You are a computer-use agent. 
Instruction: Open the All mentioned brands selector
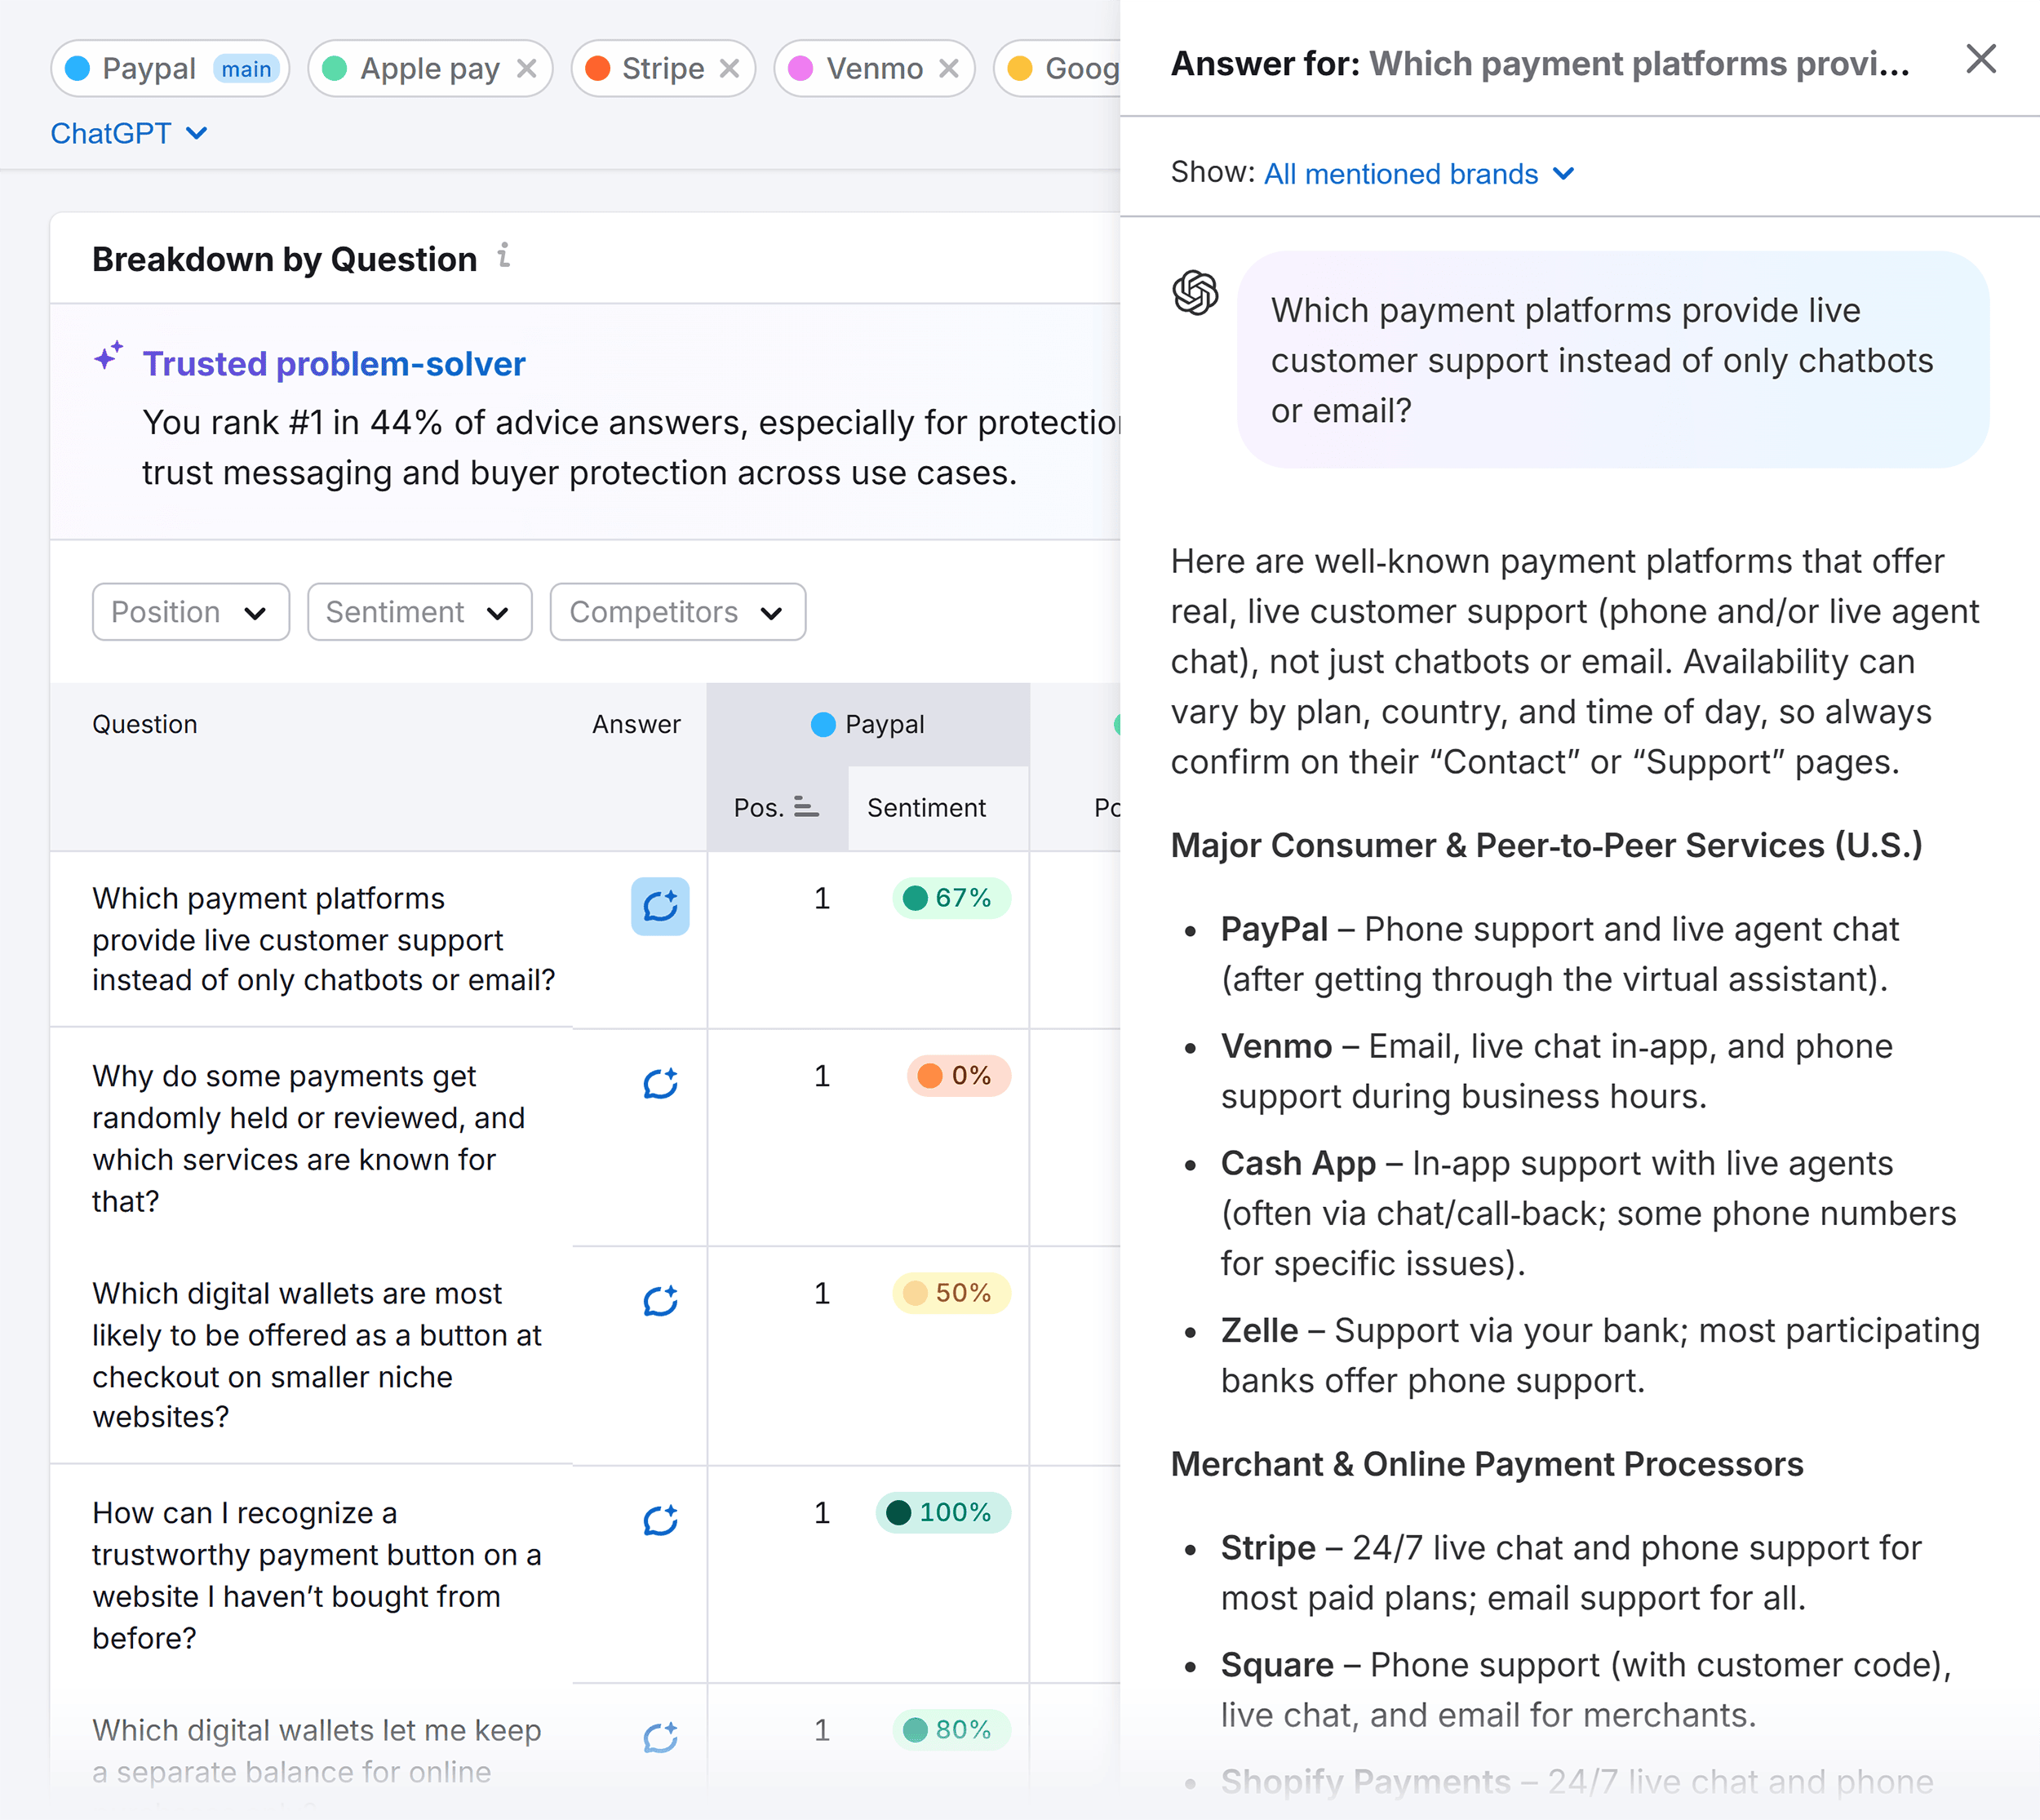coord(1418,173)
